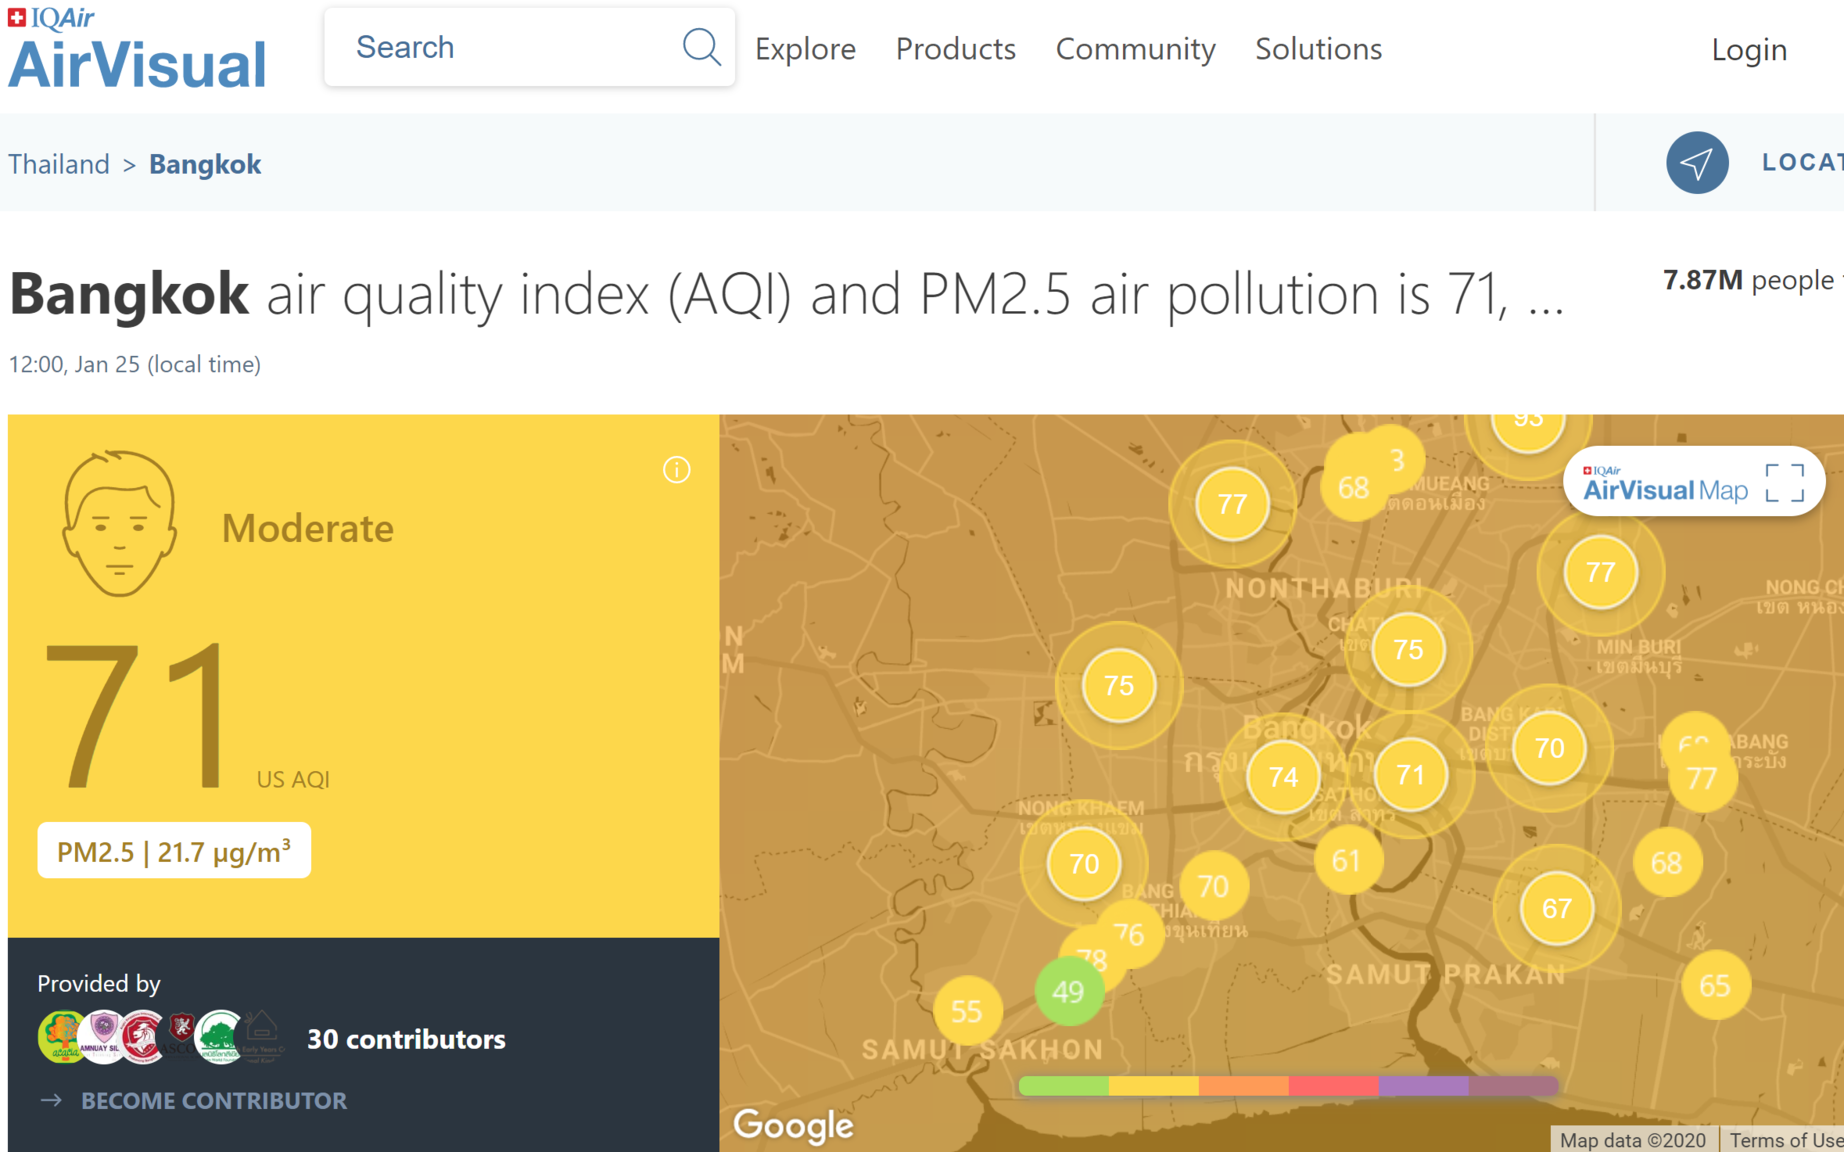Click the Bangkok breadcrumb

[x=205, y=164]
